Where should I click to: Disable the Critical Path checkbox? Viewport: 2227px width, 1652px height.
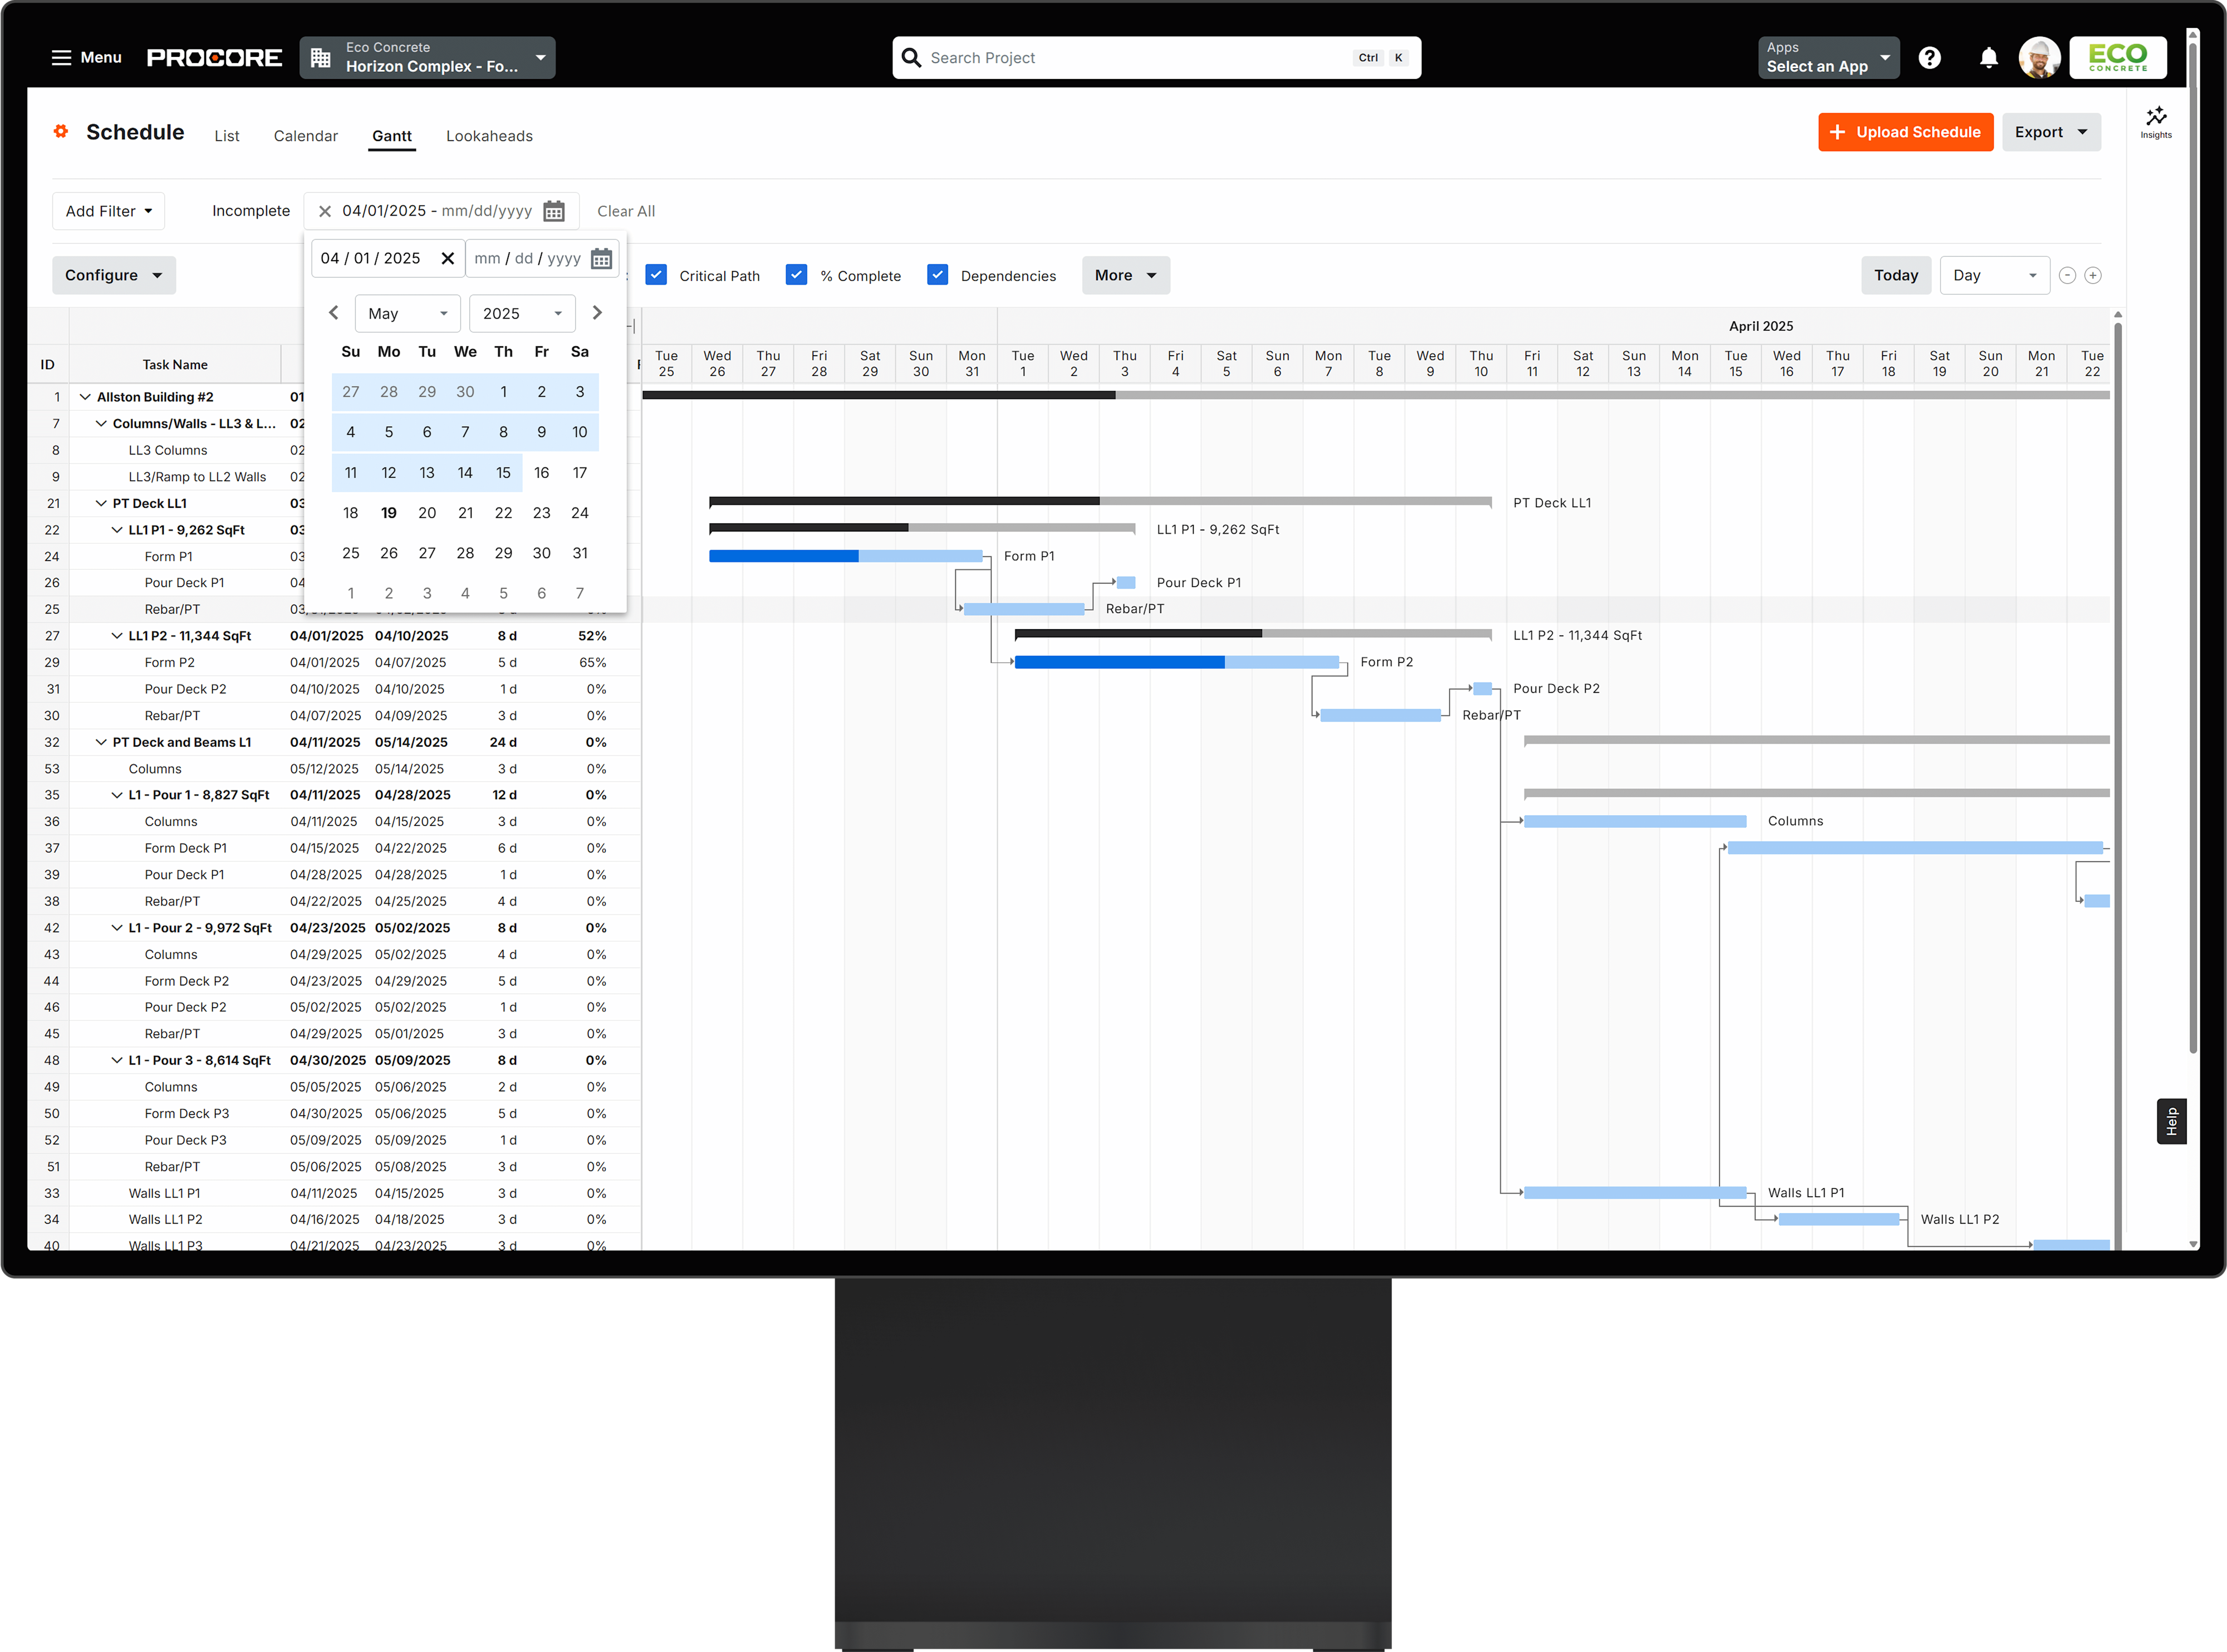(x=657, y=275)
